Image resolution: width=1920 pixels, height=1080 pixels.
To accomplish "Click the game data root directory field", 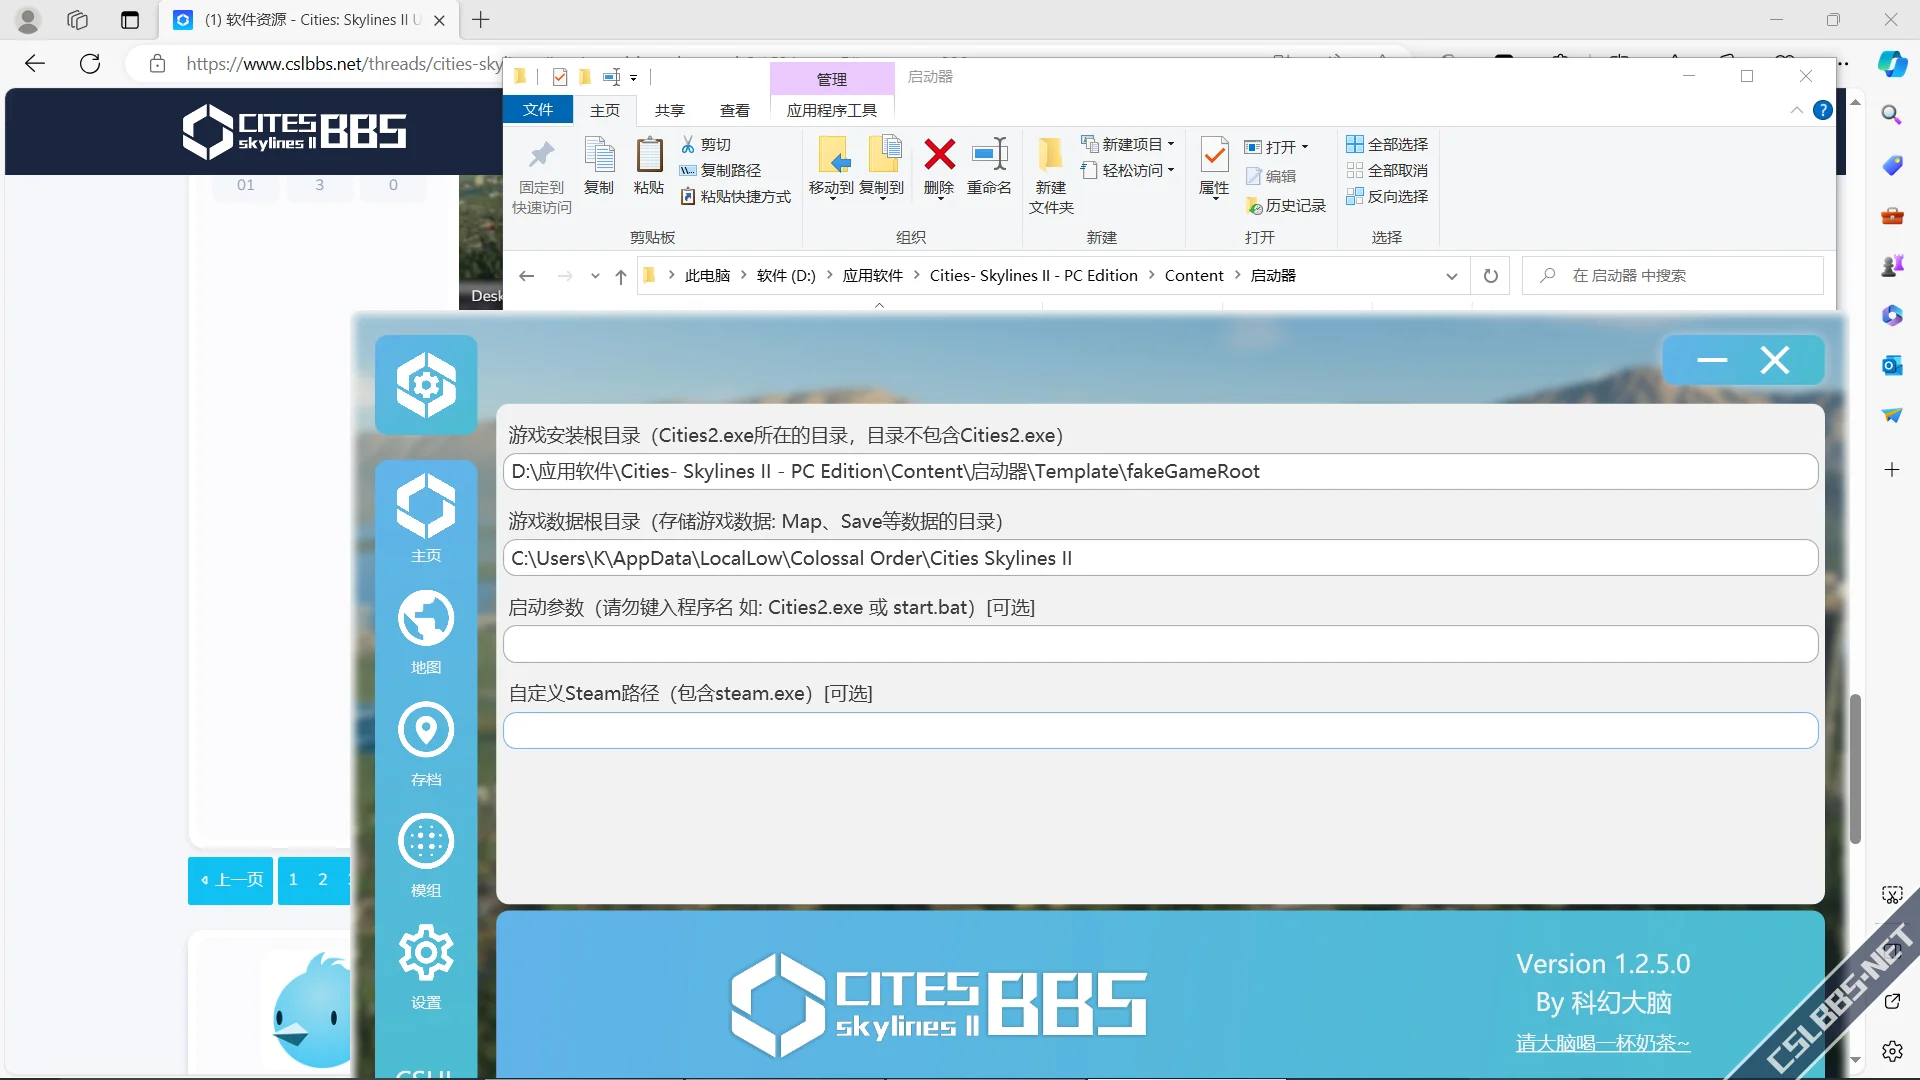I will [1160, 558].
